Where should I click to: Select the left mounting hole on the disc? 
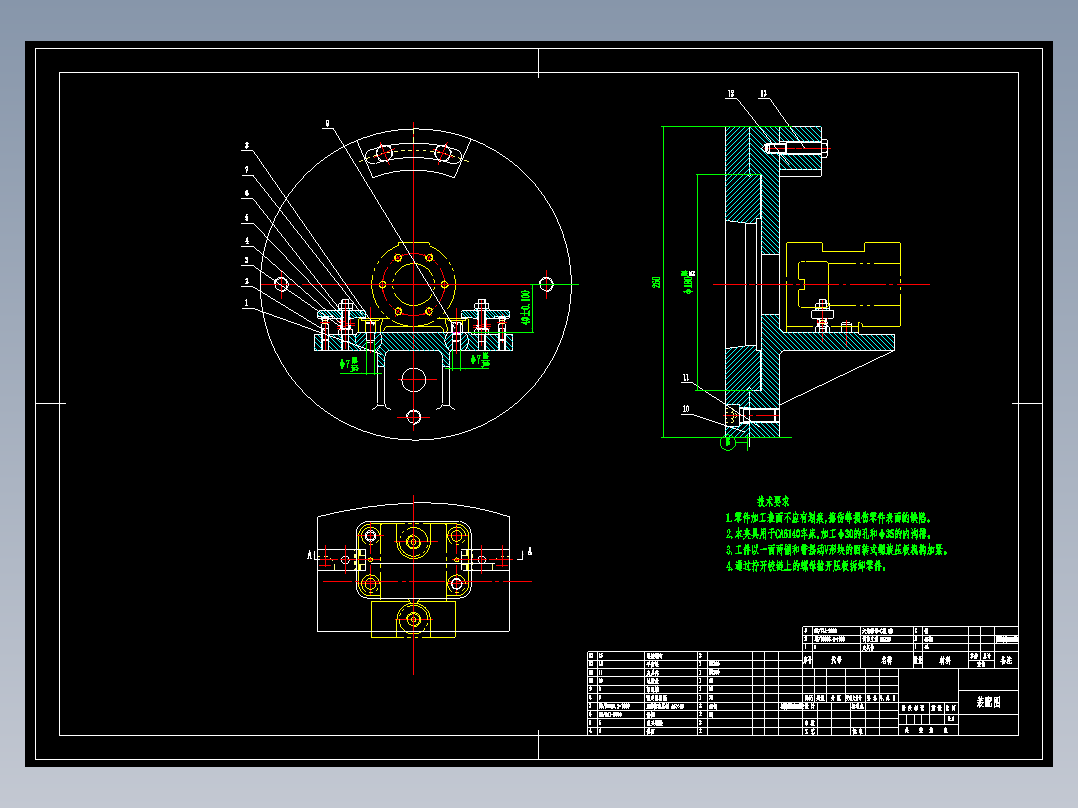click(280, 283)
